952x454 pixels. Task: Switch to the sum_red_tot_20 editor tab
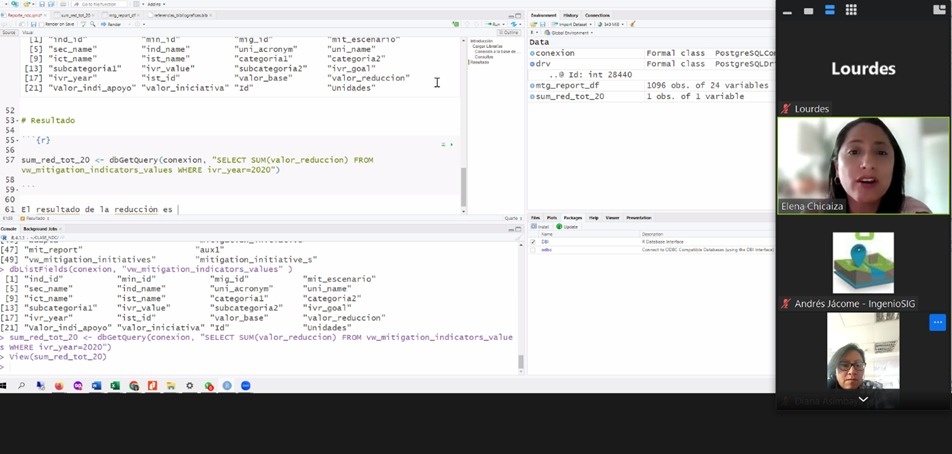coord(74,15)
